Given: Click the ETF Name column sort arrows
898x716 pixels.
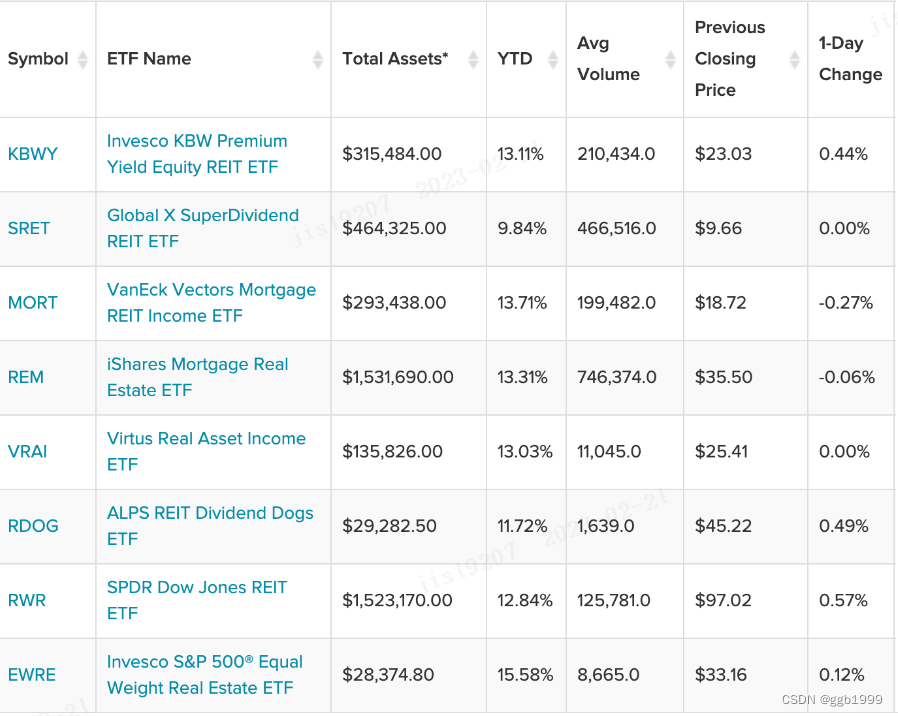Looking at the screenshot, I should 316,58.
